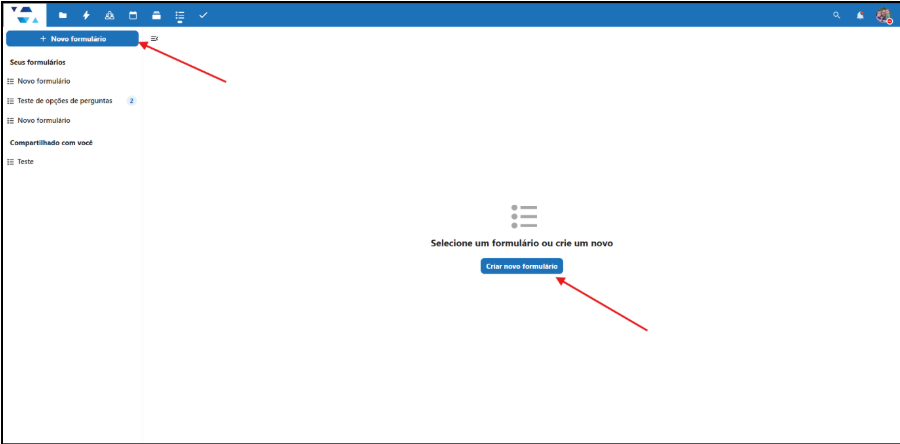Screen dimensions: 900x444
Task: Open the Calendar app icon
Action: (x=132, y=15)
